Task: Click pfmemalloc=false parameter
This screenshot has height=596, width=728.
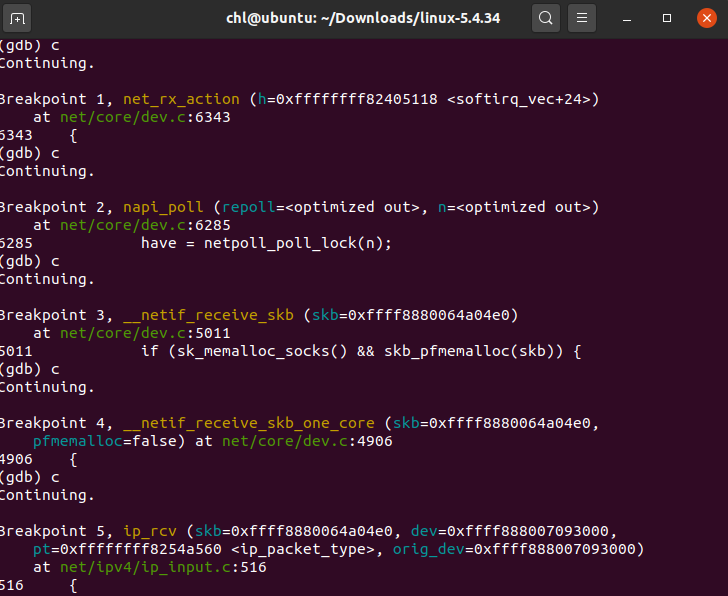Action: pos(104,441)
